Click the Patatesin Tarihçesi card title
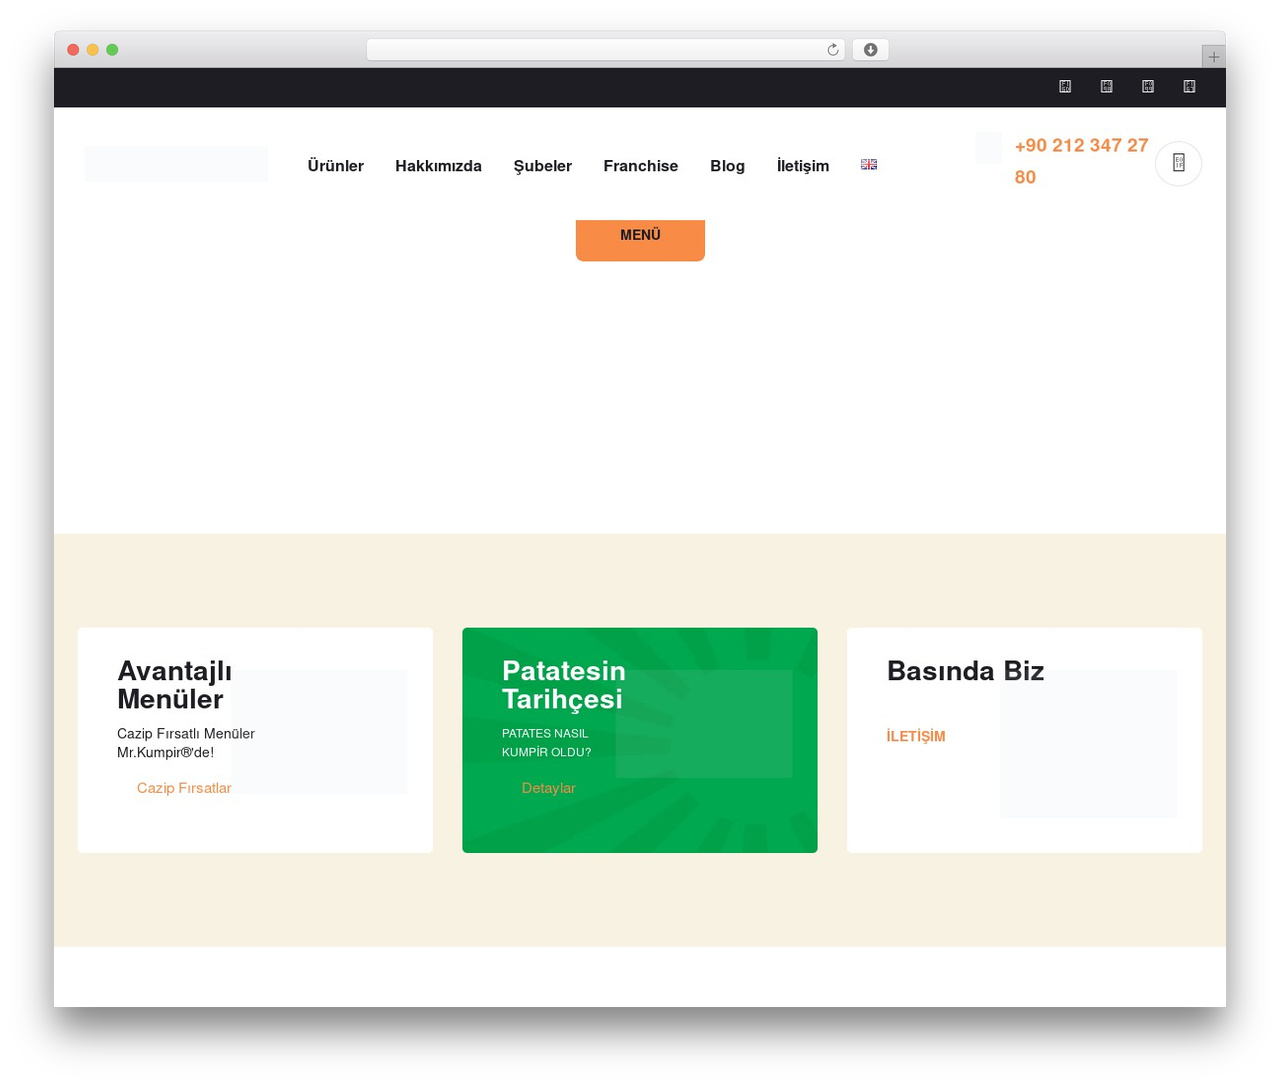Viewport: 1280px width, 1084px height. pos(564,685)
